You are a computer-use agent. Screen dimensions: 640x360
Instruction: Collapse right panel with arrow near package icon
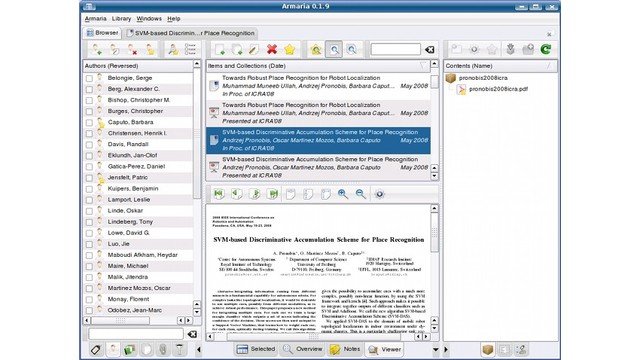click(x=446, y=350)
